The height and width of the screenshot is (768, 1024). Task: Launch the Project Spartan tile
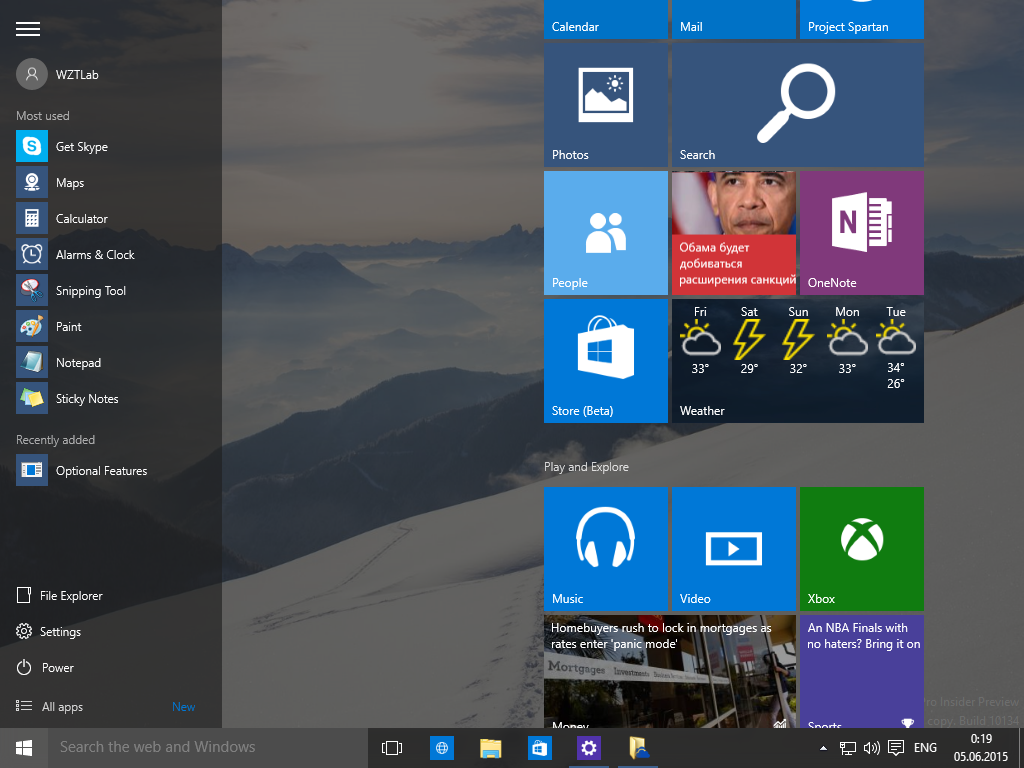click(x=862, y=20)
